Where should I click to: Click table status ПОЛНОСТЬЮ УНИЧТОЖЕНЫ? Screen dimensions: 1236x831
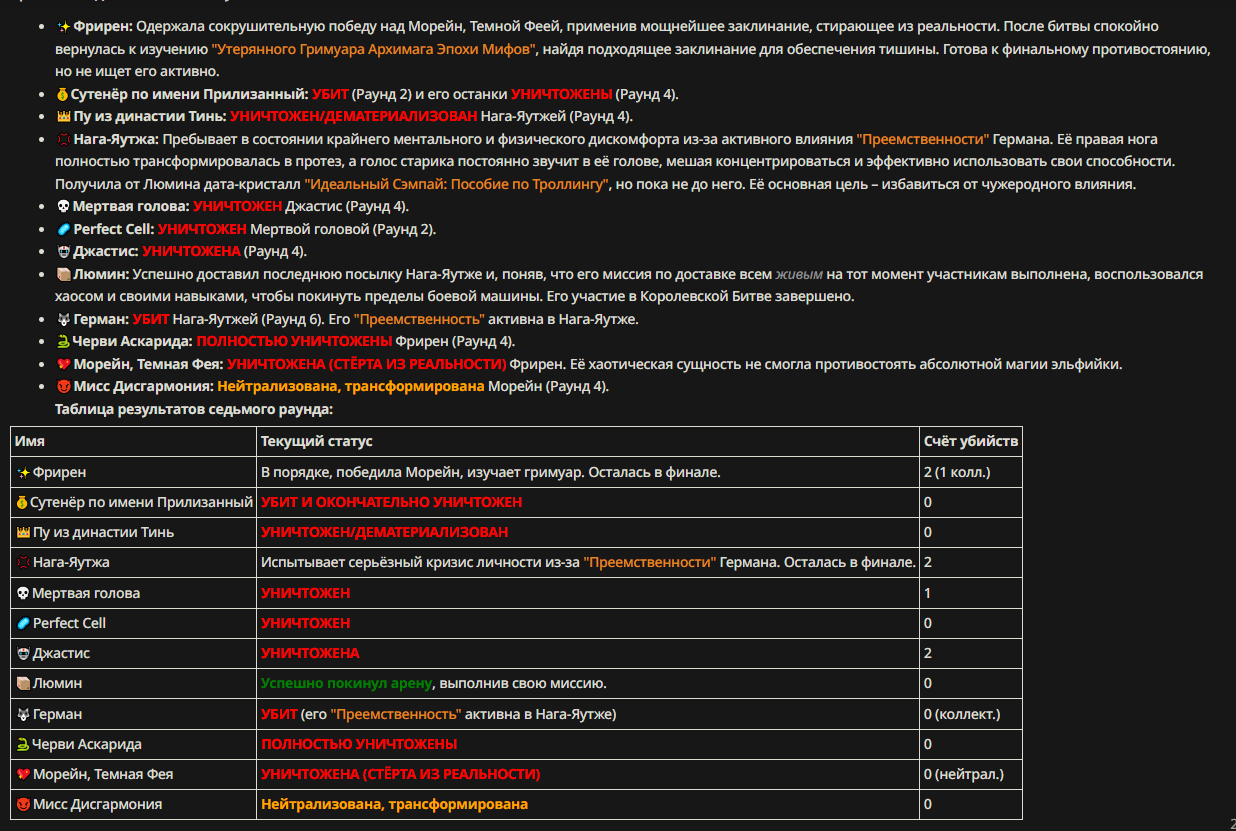[x=359, y=744]
